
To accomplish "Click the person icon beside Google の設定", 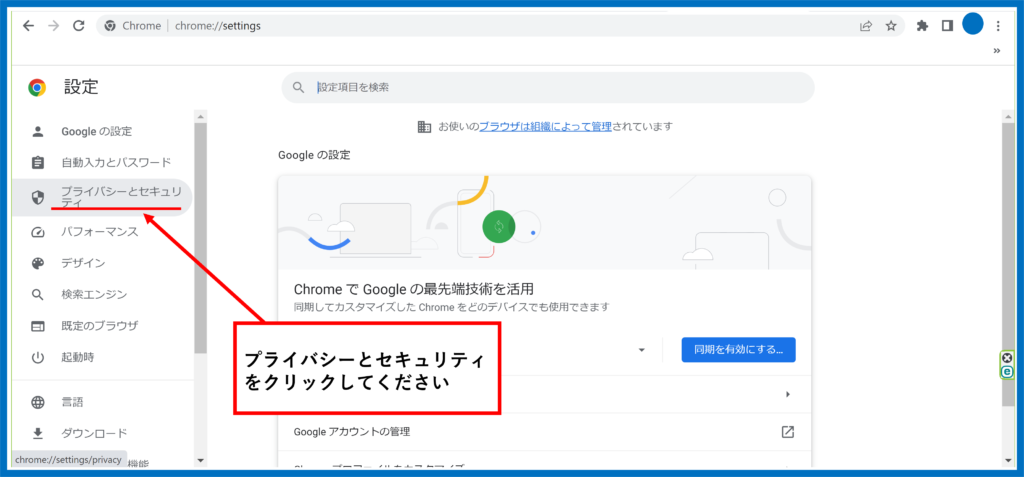I will point(38,131).
